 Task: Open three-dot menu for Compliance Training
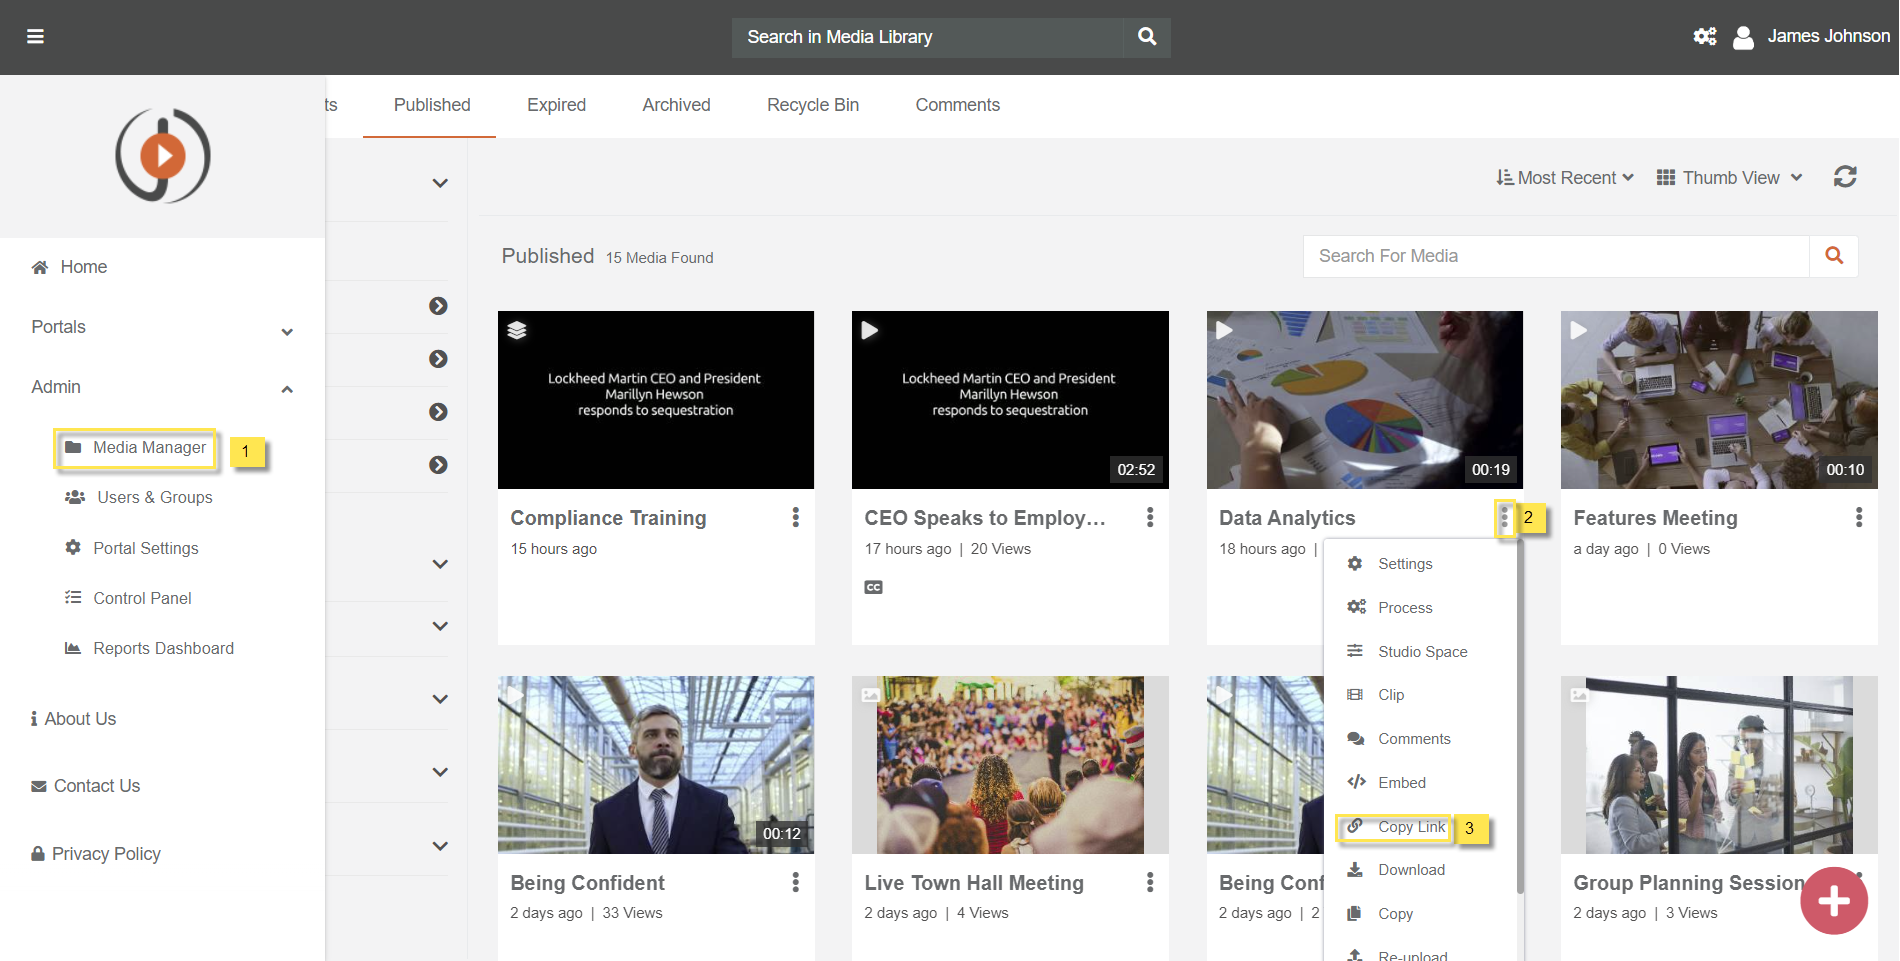(x=795, y=517)
